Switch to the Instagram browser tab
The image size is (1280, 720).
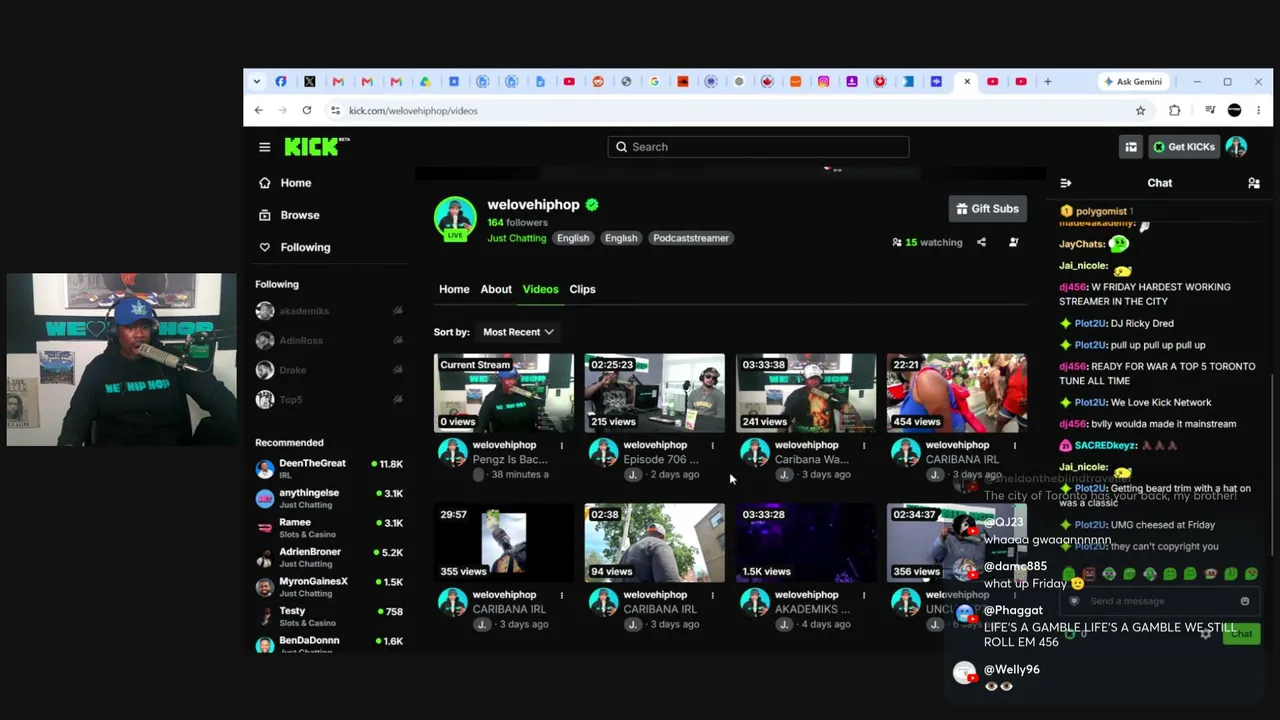pos(824,82)
